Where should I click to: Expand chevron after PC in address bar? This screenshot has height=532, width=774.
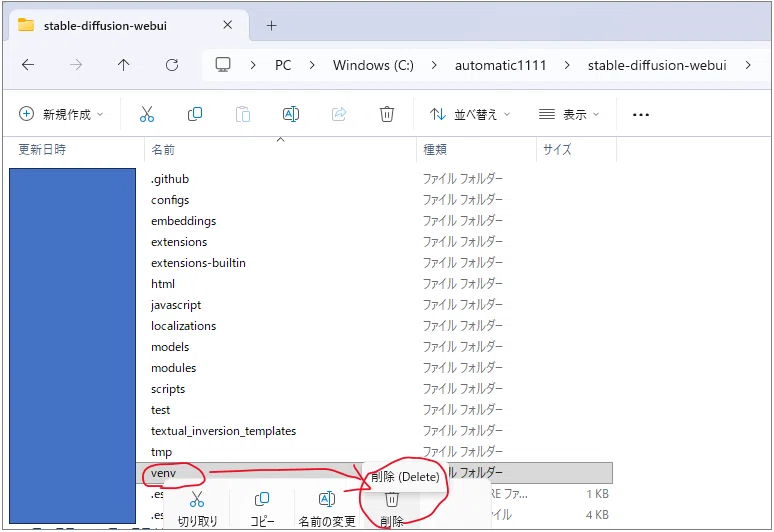[x=312, y=65]
